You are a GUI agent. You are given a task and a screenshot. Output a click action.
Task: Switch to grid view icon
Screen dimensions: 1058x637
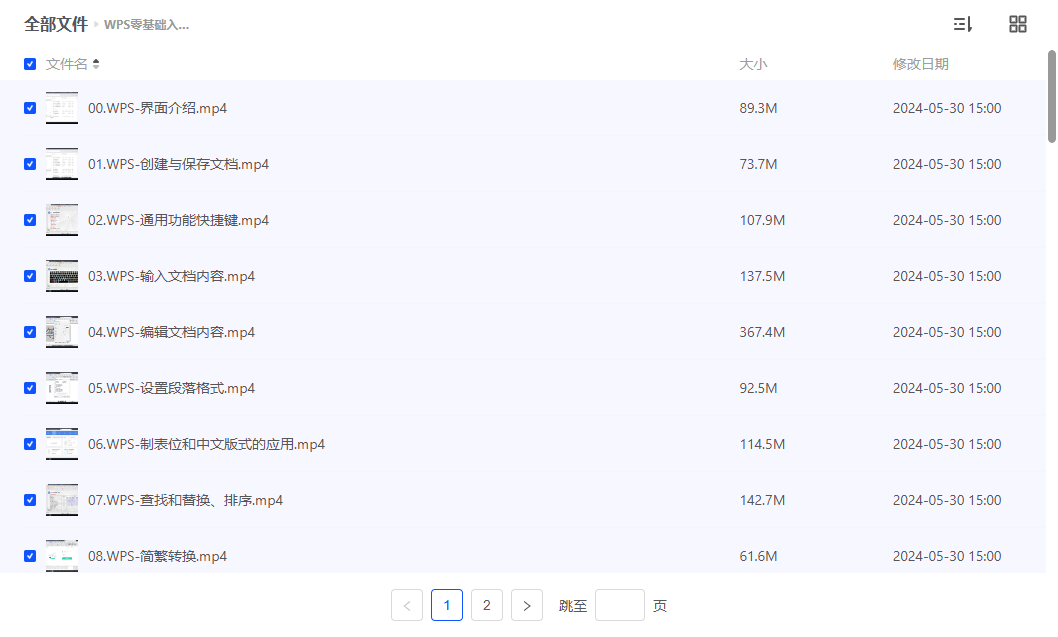tap(1018, 24)
